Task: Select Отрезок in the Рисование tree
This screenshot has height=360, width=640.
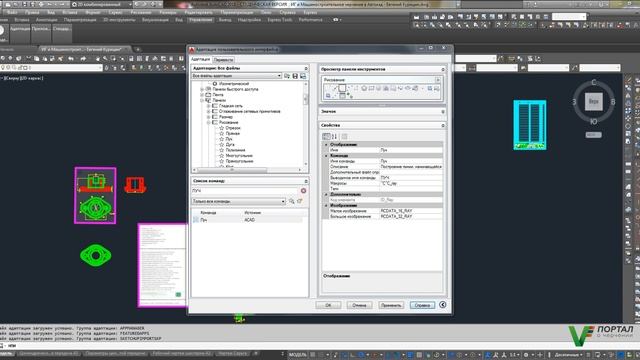Action: pos(233,128)
